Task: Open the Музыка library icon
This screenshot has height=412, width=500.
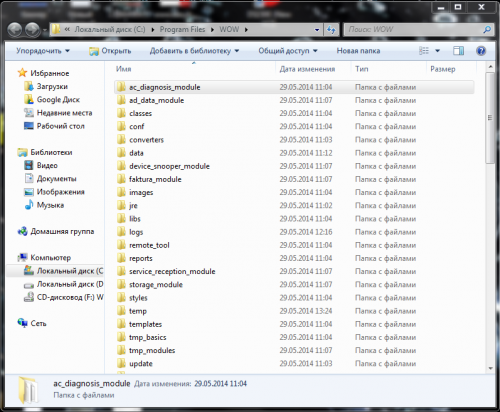Action: [x=29, y=205]
